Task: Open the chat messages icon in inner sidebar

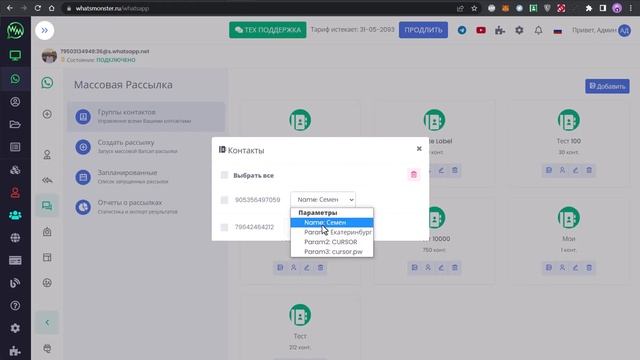Action: tap(47, 205)
